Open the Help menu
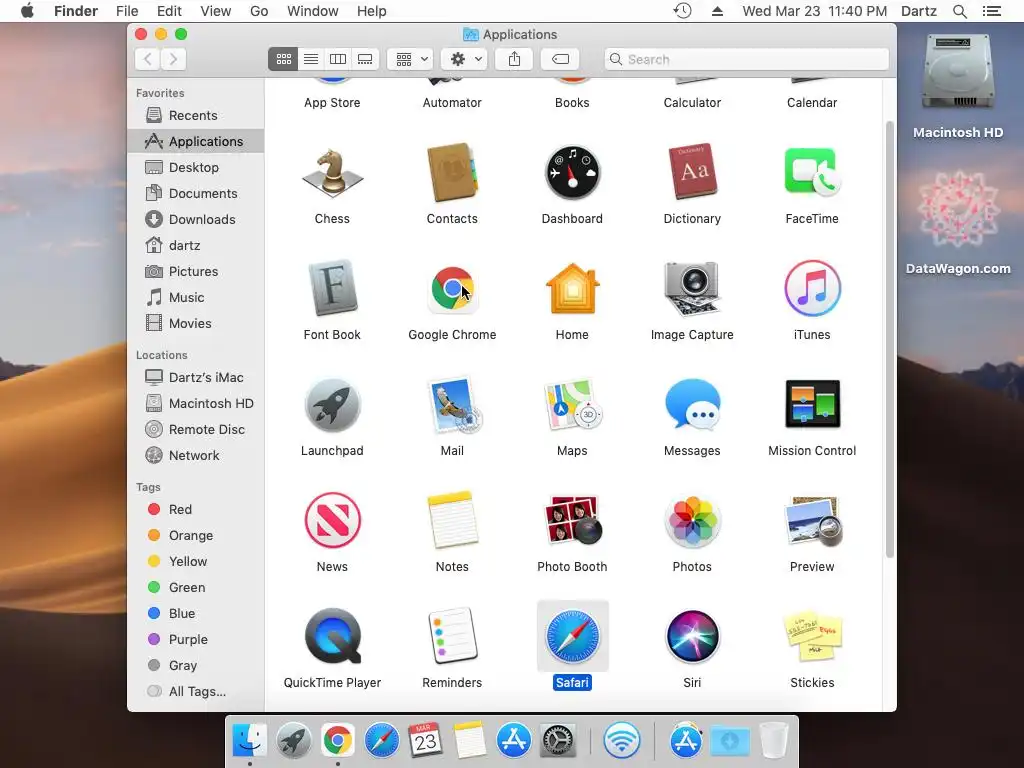 (372, 11)
